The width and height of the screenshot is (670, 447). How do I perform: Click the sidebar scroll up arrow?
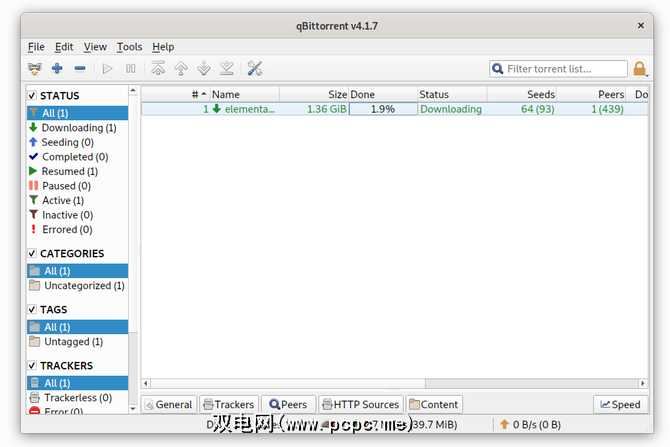pyautogui.click(x=133, y=91)
